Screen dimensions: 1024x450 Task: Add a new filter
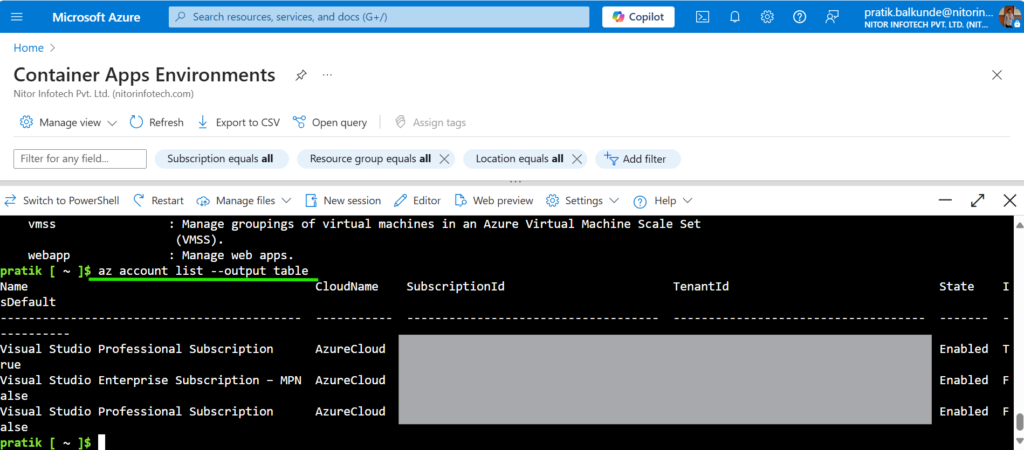637,159
